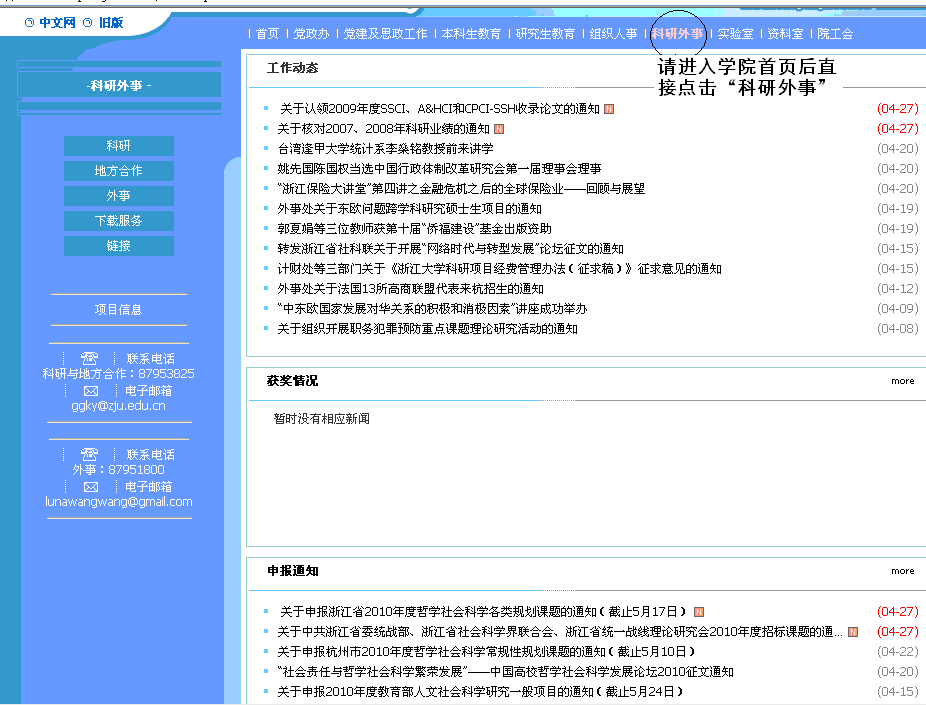
Task: Click the new badge beside 中共浙江省委统战部 notice
Action: [853, 632]
